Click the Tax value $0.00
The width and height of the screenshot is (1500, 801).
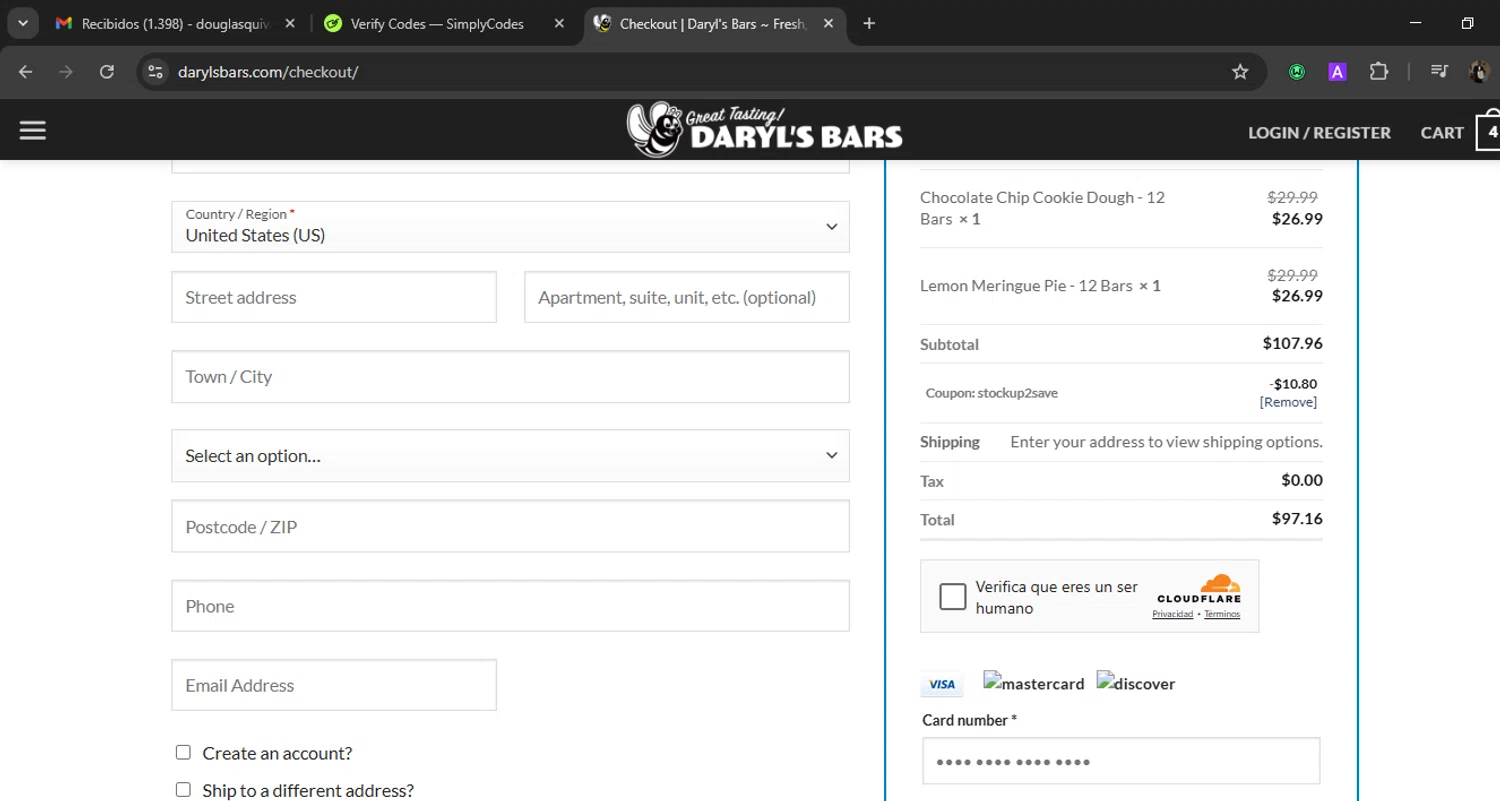coord(1302,480)
